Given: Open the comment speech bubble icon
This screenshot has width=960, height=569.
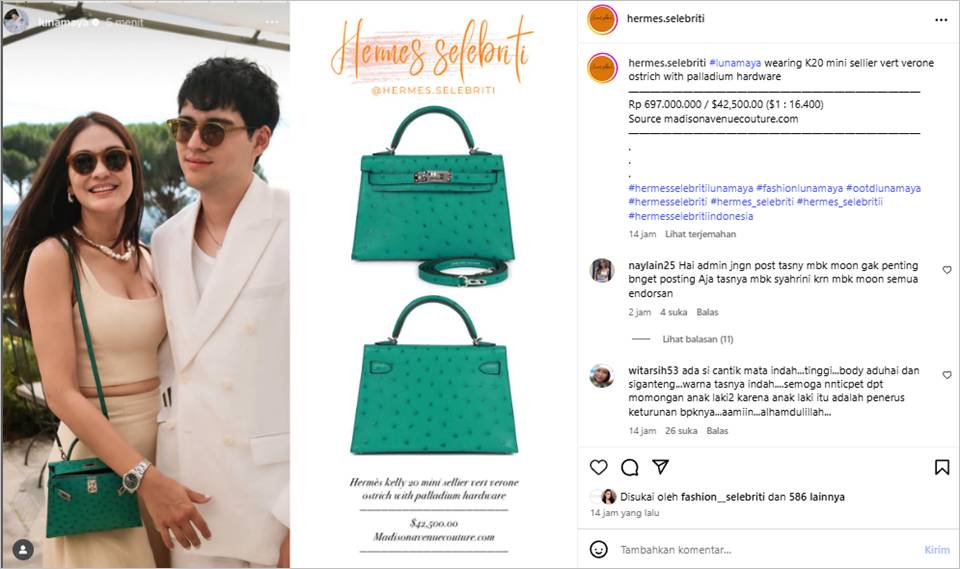Looking at the screenshot, I should [x=629, y=467].
